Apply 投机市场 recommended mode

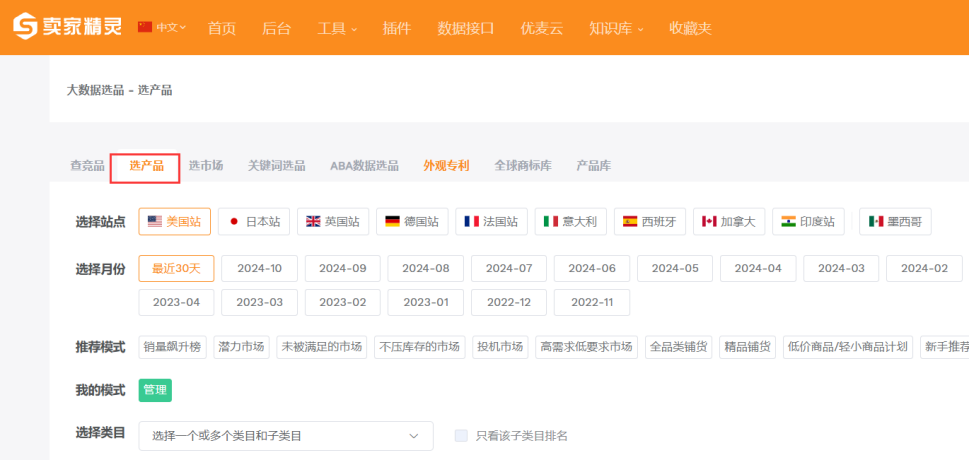click(500, 347)
